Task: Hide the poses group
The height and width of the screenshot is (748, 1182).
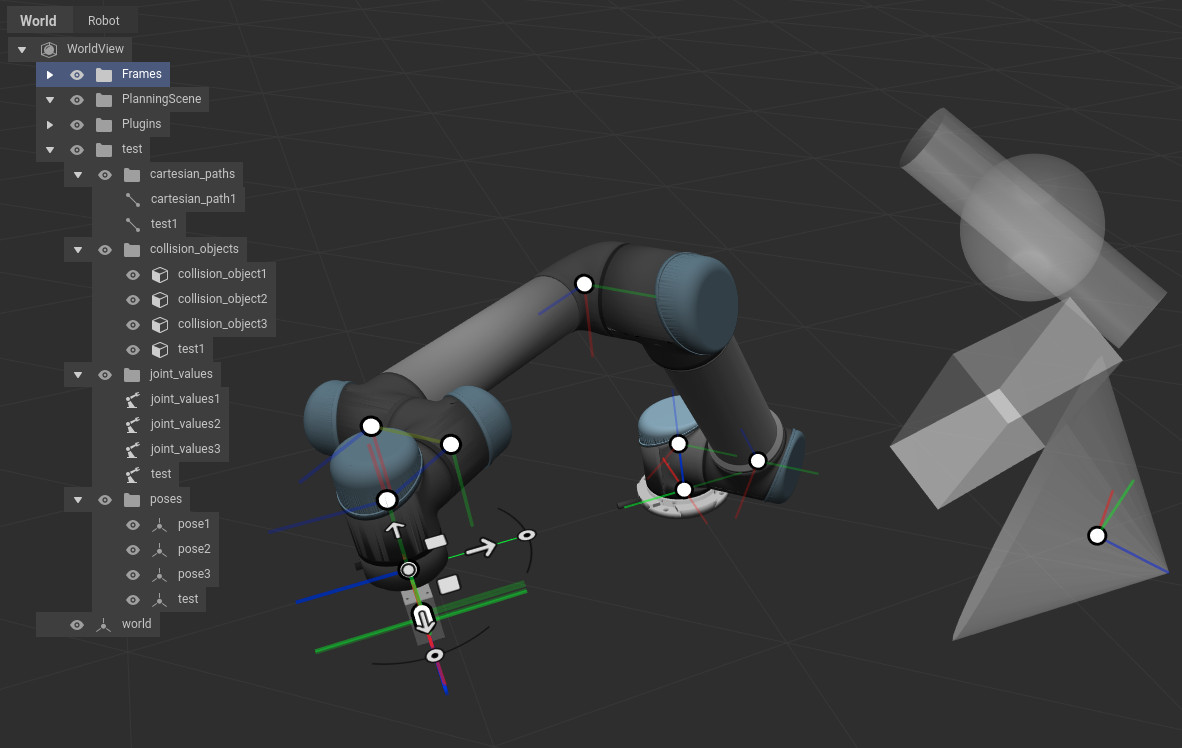Action: coord(105,499)
